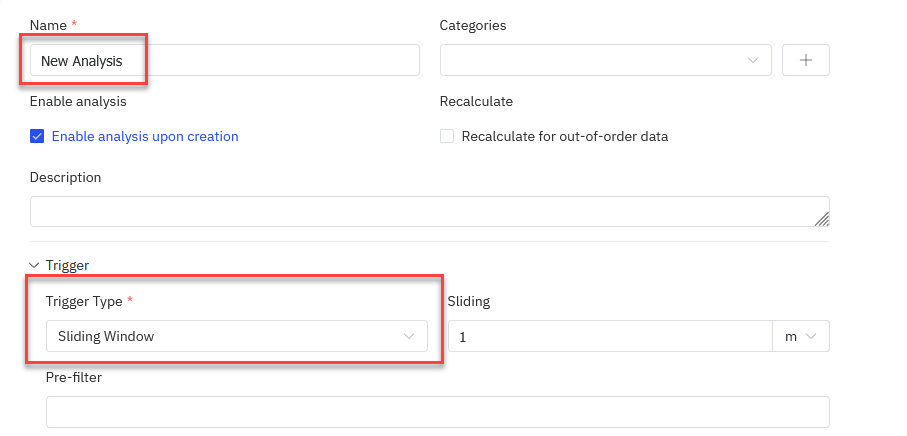Image resolution: width=907 pixels, height=436 pixels.
Task: Uncheck the Enable analysis upon creation checkbox
Action: coord(37,136)
